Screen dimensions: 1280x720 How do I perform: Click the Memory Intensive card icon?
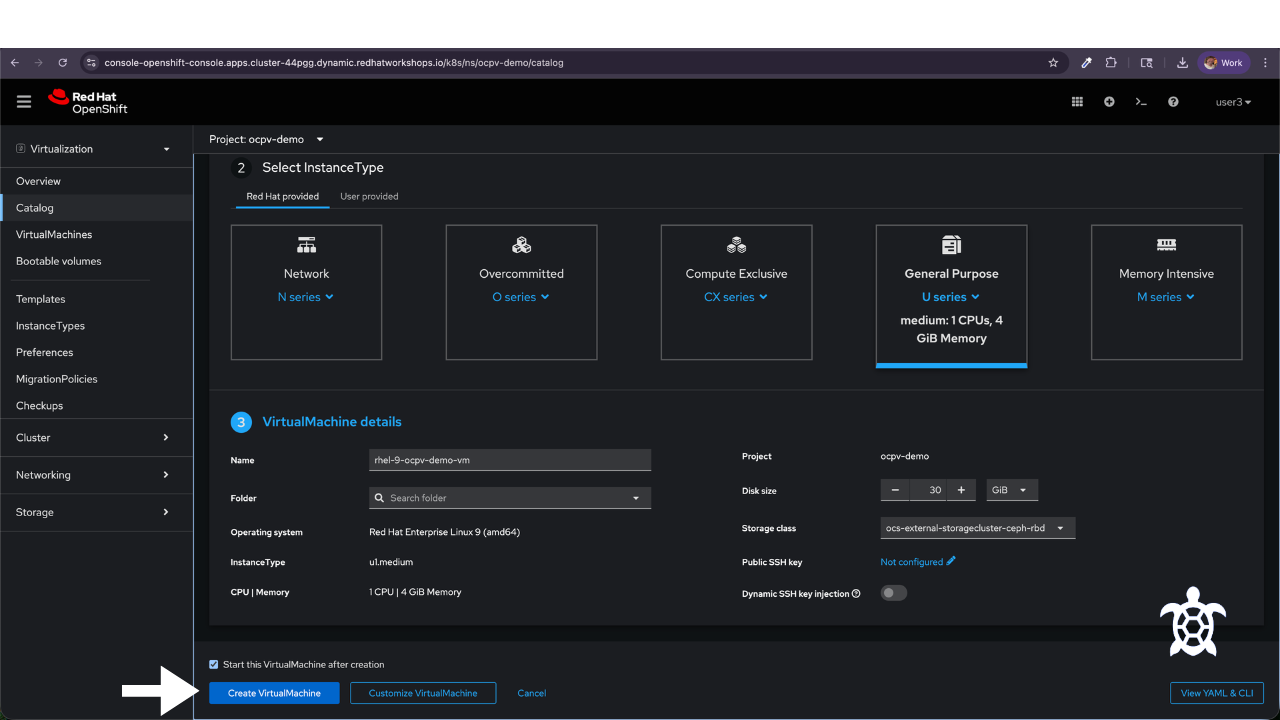[x=1166, y=245]
